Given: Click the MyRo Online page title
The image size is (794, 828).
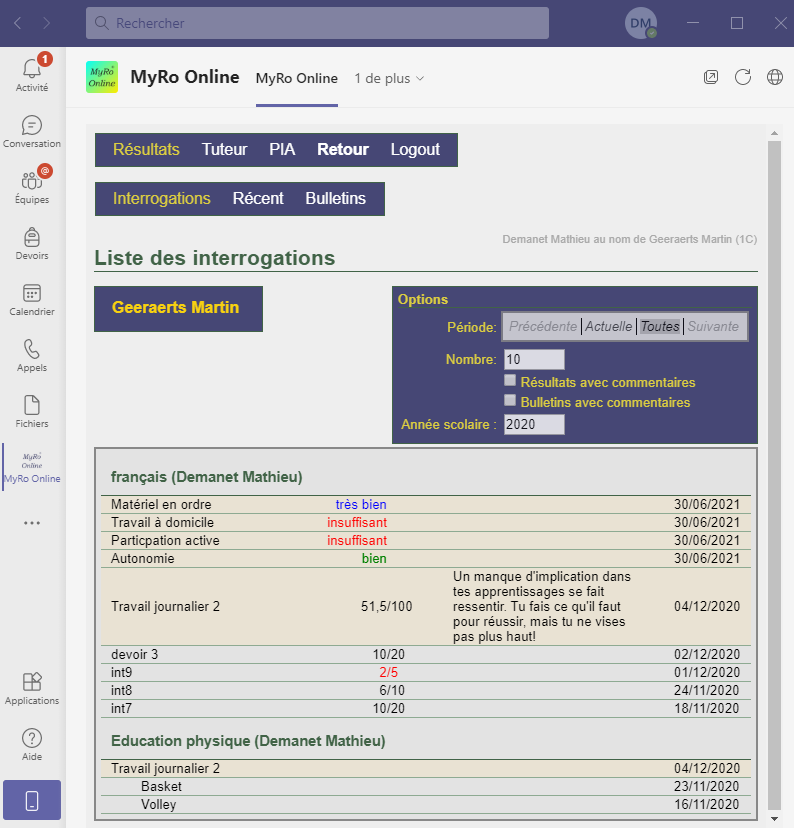Looking at the screenshot, I should pyautogui.click(x=185, y=77).
